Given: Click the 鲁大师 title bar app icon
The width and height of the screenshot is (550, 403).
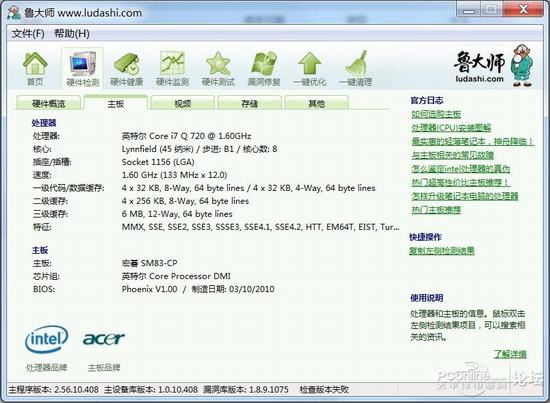Looking at the screenshot, I should pyautogui.click(x=14, y=13).
